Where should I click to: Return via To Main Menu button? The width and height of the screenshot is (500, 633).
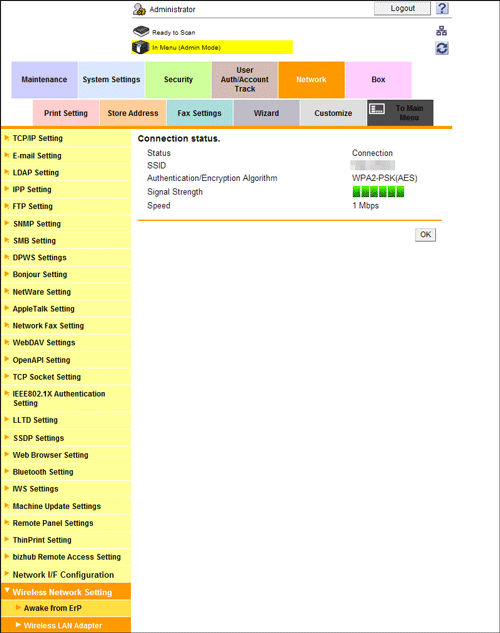(x=400, y=113)
